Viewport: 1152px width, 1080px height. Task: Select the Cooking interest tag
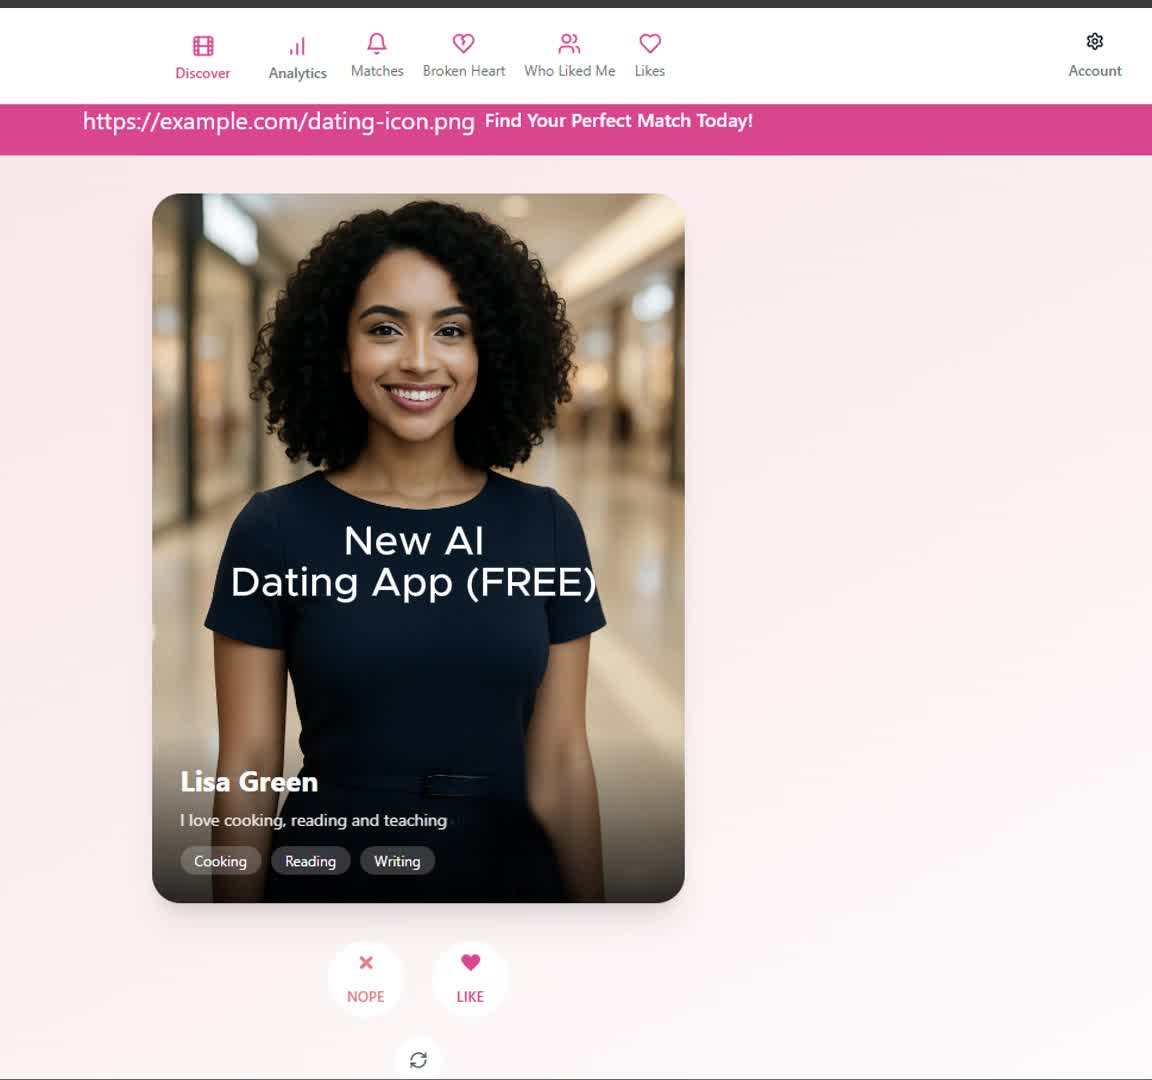pyautogui.click(x=220, y=861)
